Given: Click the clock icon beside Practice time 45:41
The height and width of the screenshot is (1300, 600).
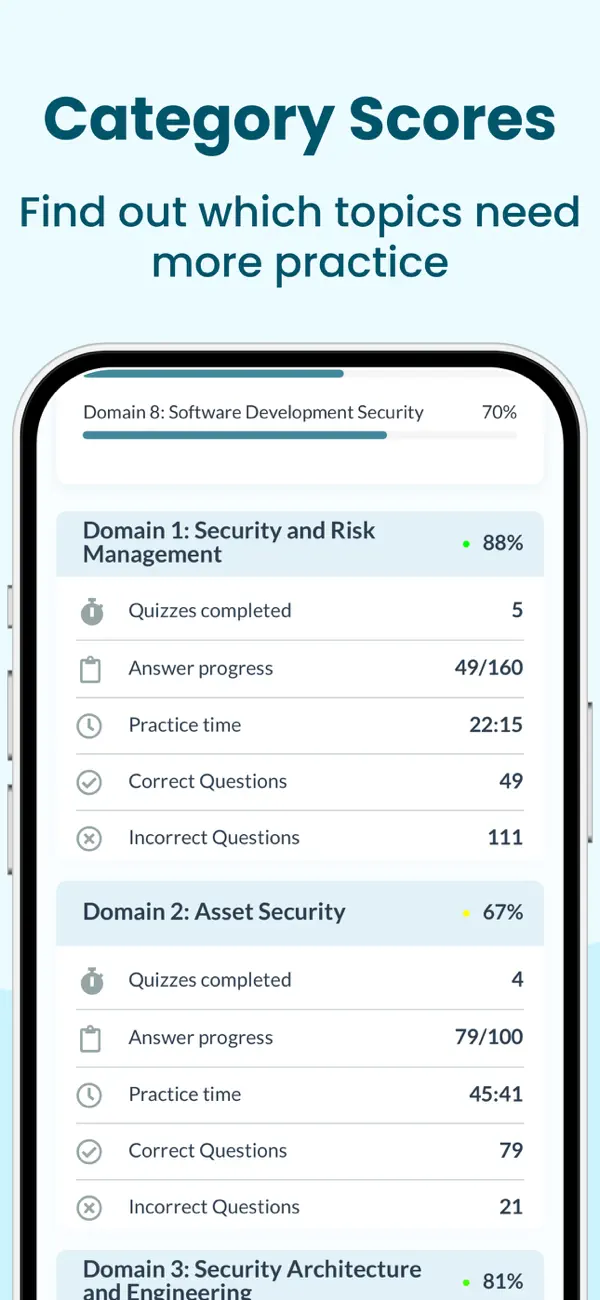Looking at the screenshot, I should [90, 1095].
